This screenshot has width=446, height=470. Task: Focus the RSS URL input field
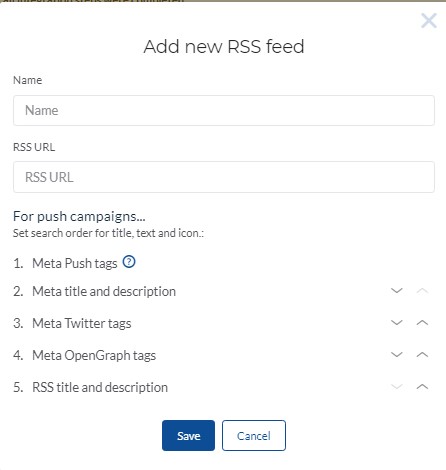(x=224, y=177)
